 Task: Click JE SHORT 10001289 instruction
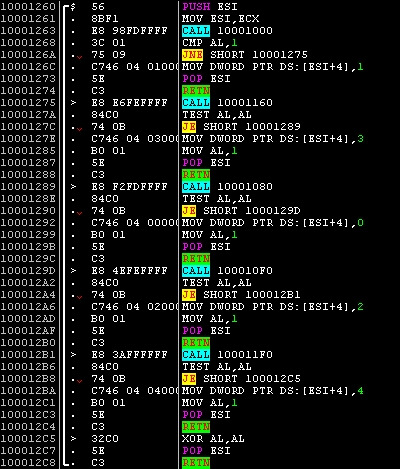pos(241,126)
